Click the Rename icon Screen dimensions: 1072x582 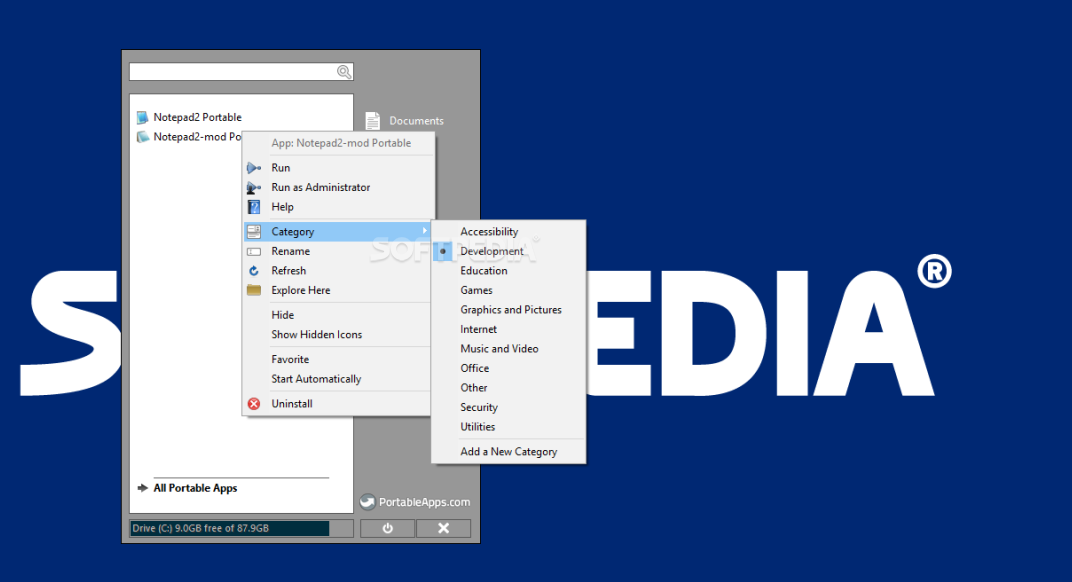click(254, 252)
